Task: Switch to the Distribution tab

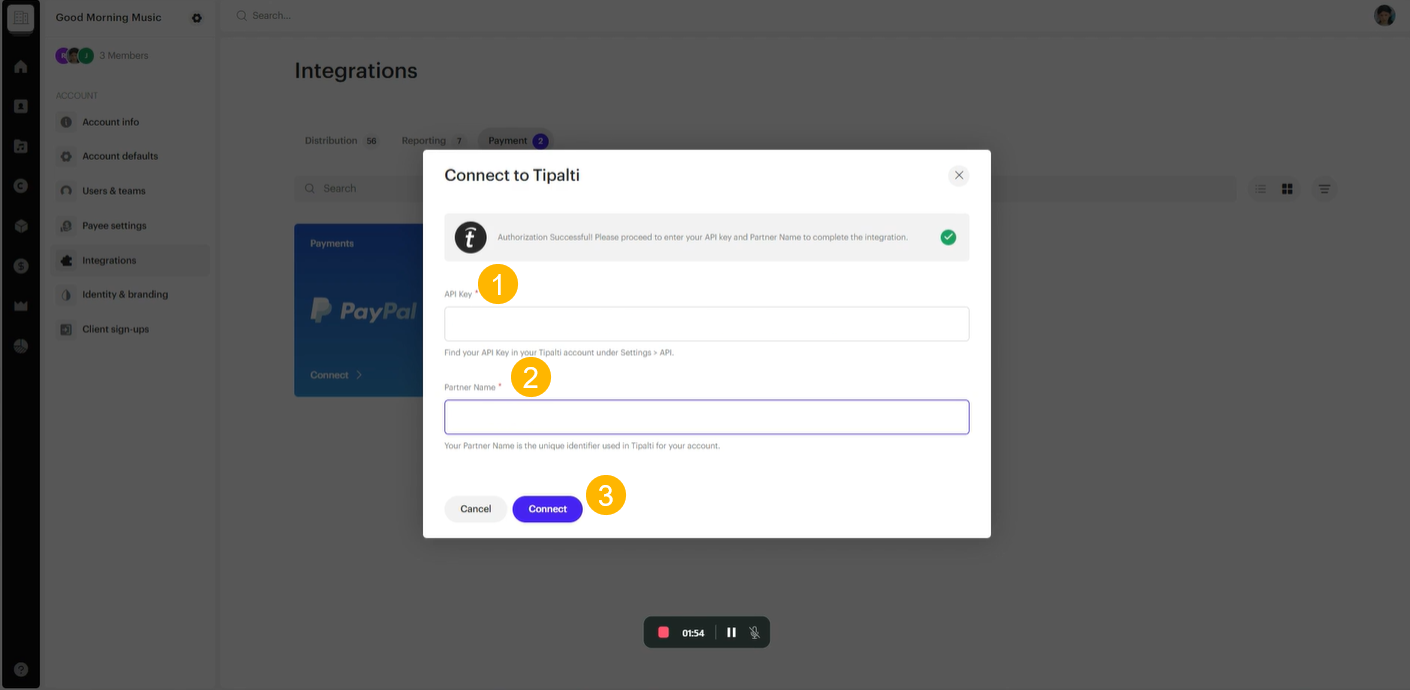Action: (331, 141)
